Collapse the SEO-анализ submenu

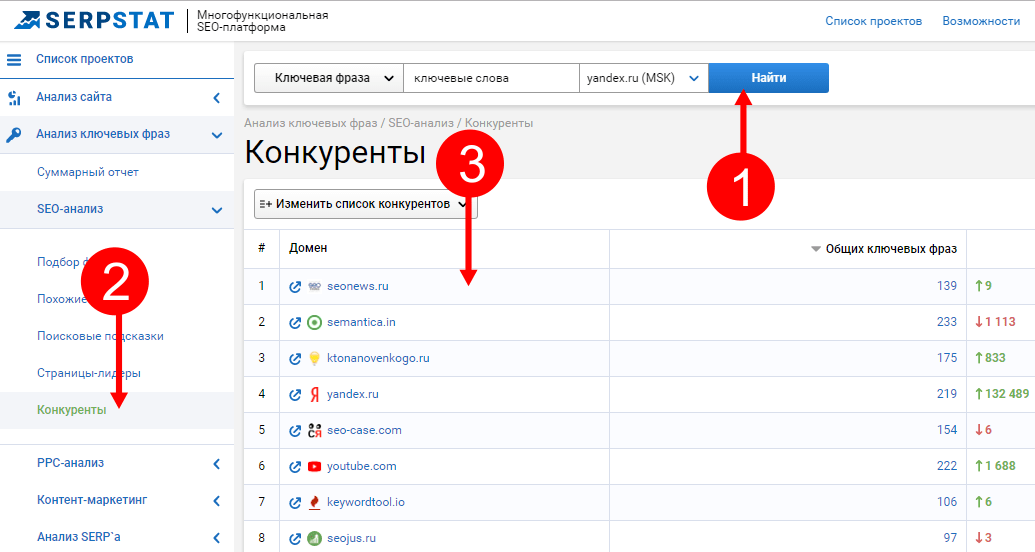217,210
